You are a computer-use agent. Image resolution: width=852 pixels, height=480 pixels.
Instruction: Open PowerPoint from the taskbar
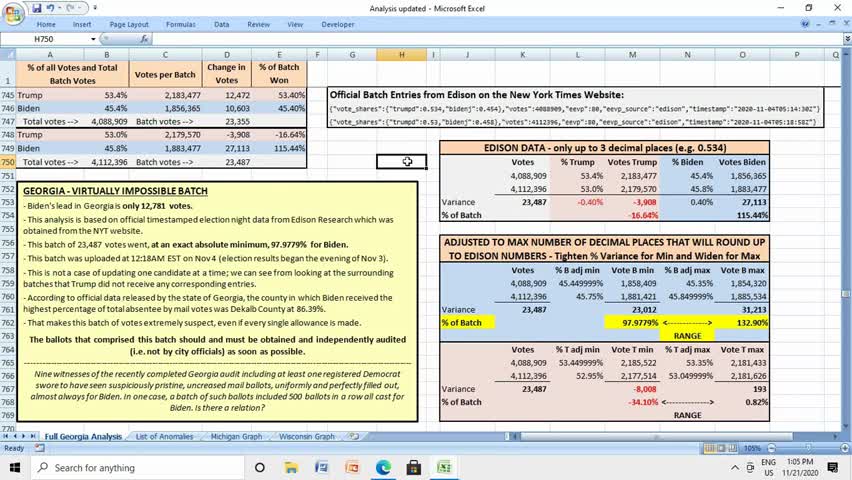tap(352, 467)
